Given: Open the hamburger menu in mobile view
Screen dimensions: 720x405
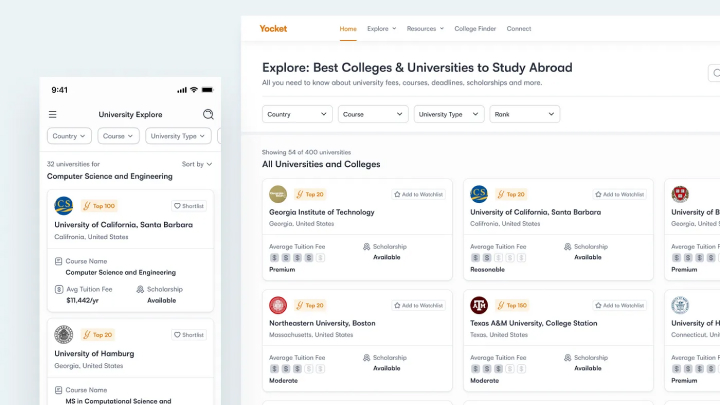Looking at the screenshot, I should (x=52, y=114).
